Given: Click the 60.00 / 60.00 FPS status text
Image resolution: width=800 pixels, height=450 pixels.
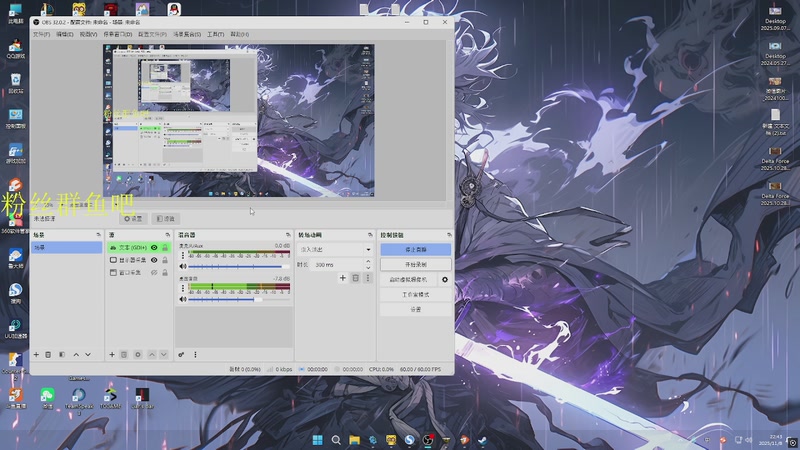Looking at the screenshot, I should pyautogui.click(x=420, y=369).
